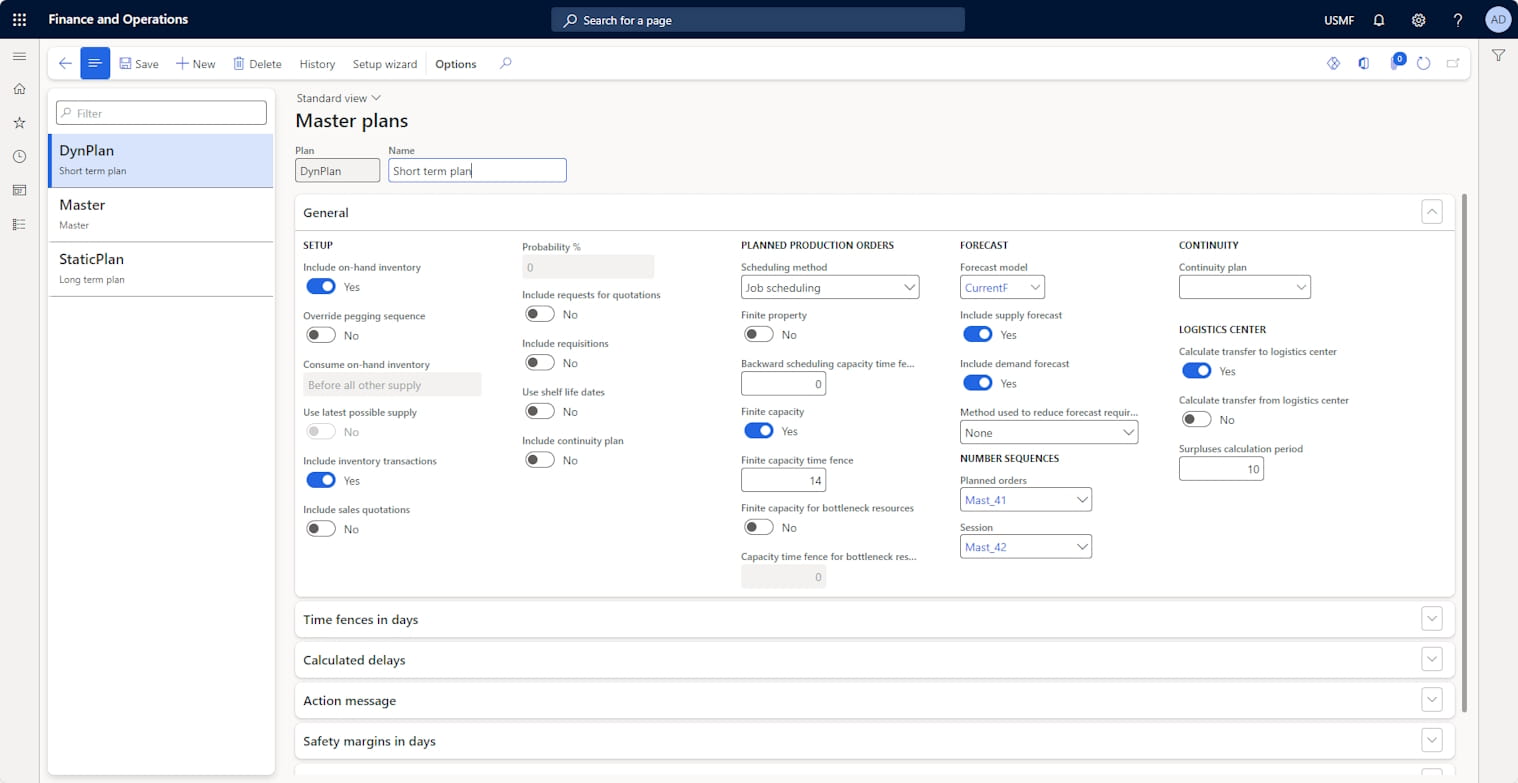
Task: Enable Include sales quotations toggle
Action: coord(321,528)
